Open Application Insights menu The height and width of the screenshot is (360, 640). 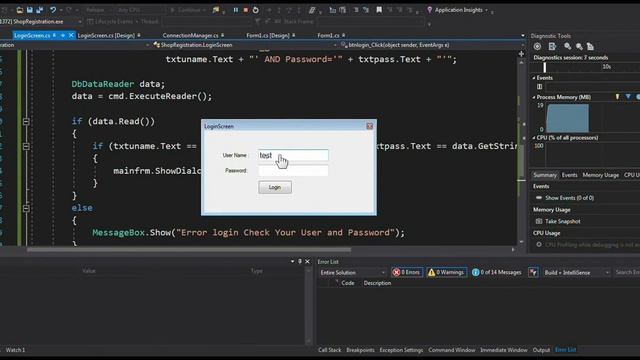click(458, 10)
